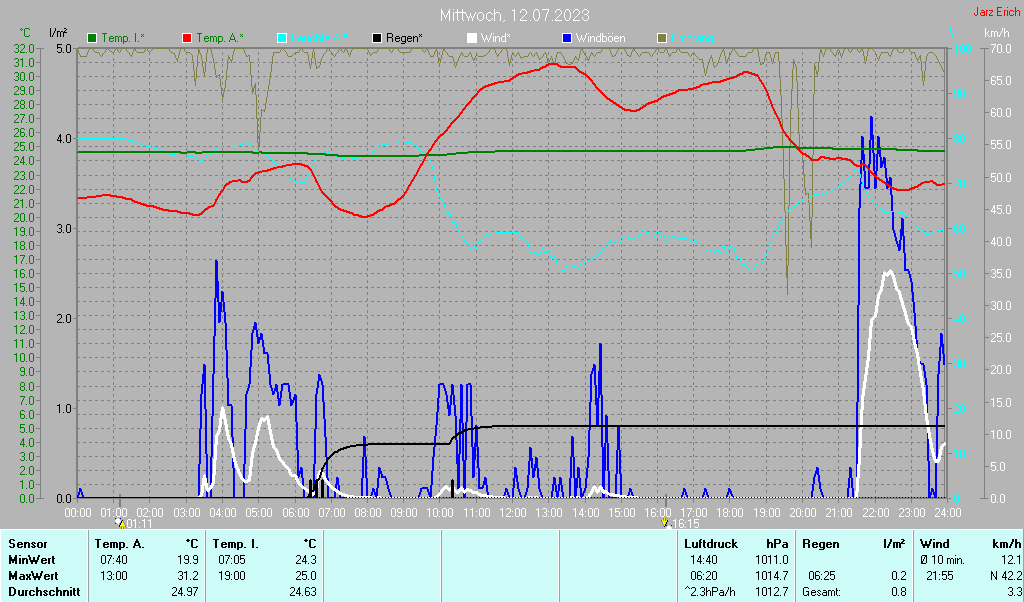Click the date title Mittwoch, 12.07.2023
The width and height of the screenshot is (1024, 602).
click(x=514, y=15)
